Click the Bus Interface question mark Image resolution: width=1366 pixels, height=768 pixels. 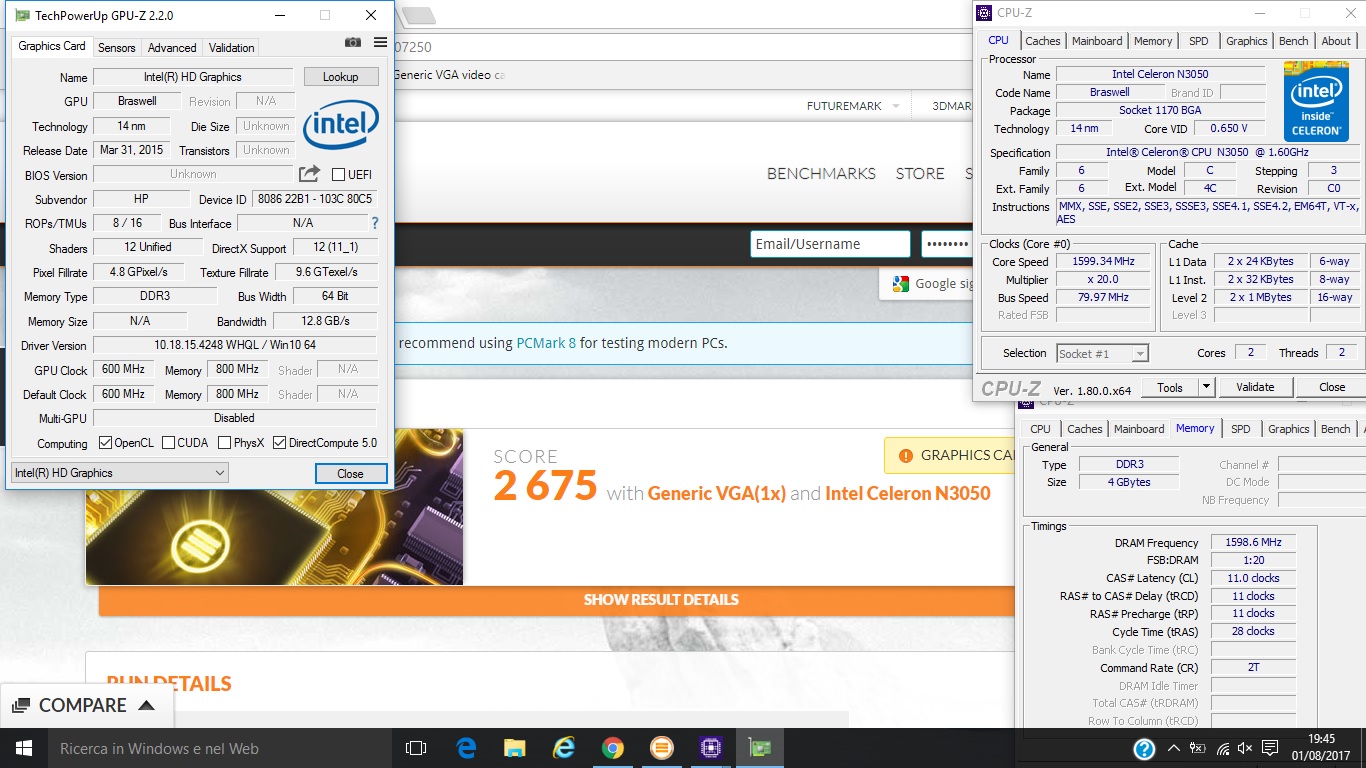375,223
